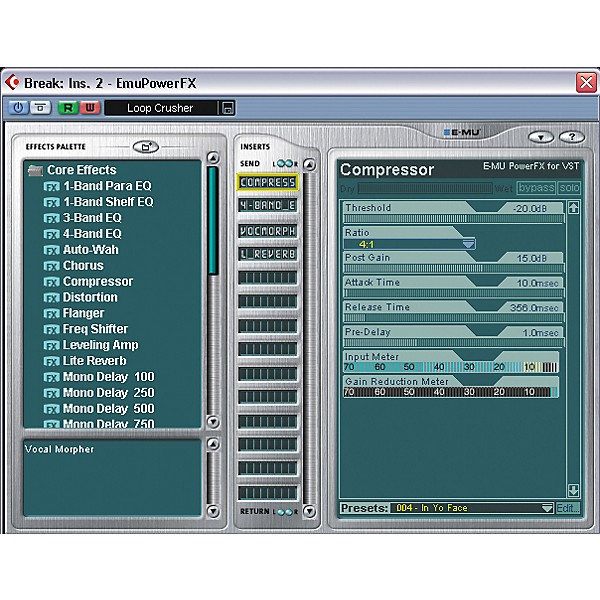Open the Presets dropdown showing In Yo Face
600x600 pixels.
tap(472, 508)
